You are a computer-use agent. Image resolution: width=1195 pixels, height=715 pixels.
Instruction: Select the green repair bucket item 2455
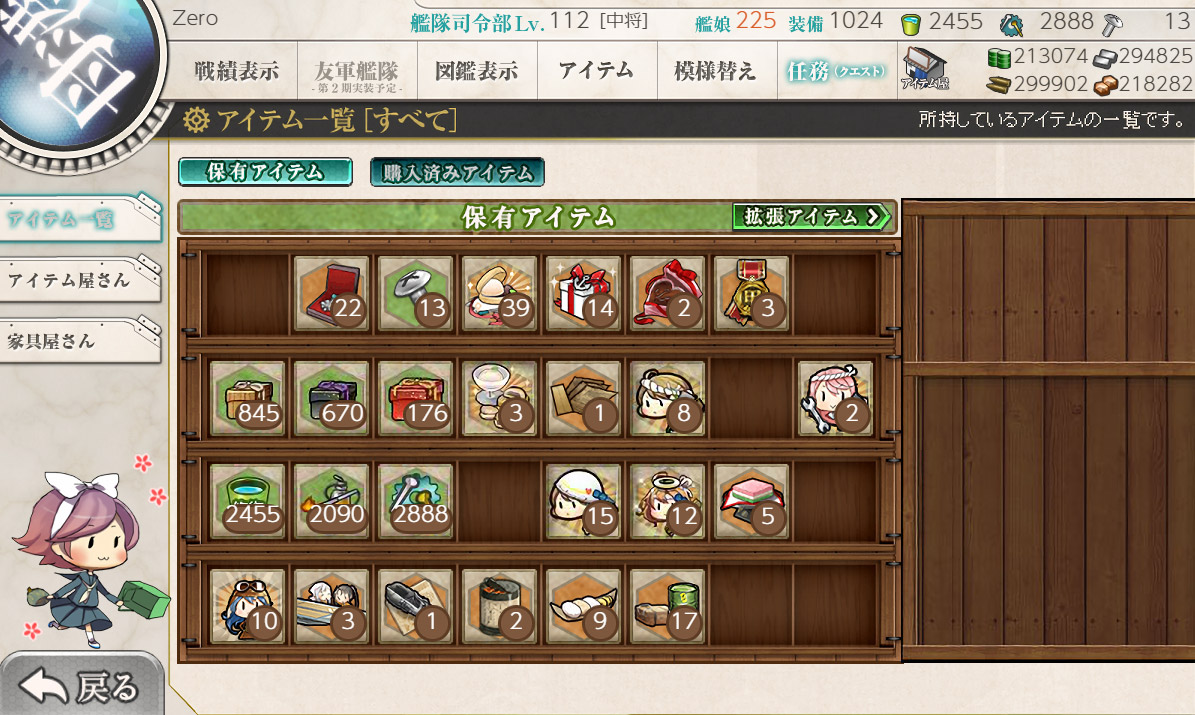point(248,502)
